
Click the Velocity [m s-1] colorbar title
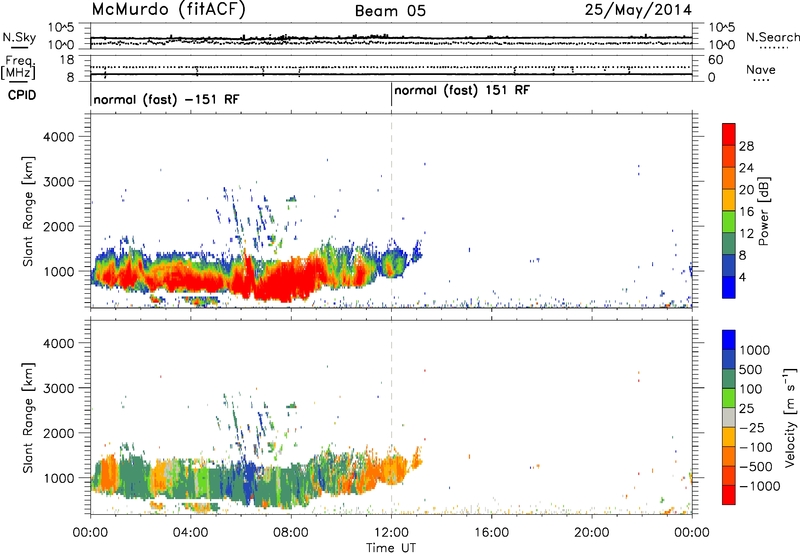click(790, 417)
